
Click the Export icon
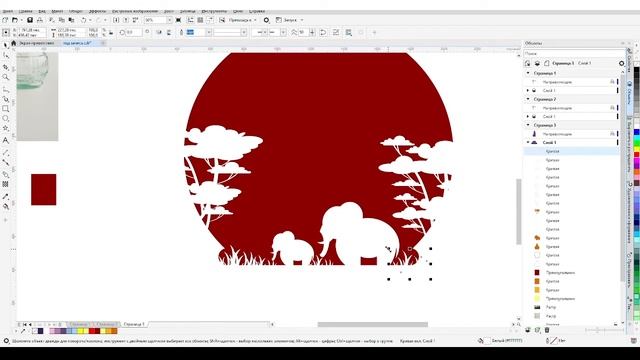pyautogui.click(x=126, y=20)
